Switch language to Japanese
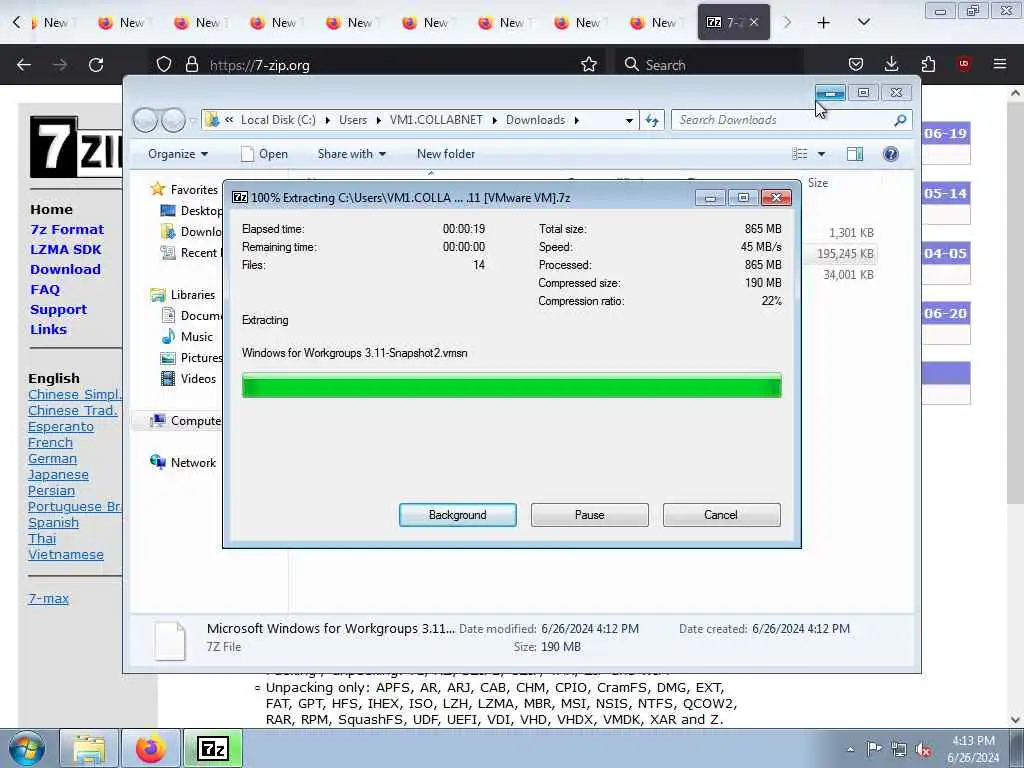This screenshot has height=768, width=1024. point(58,475)
